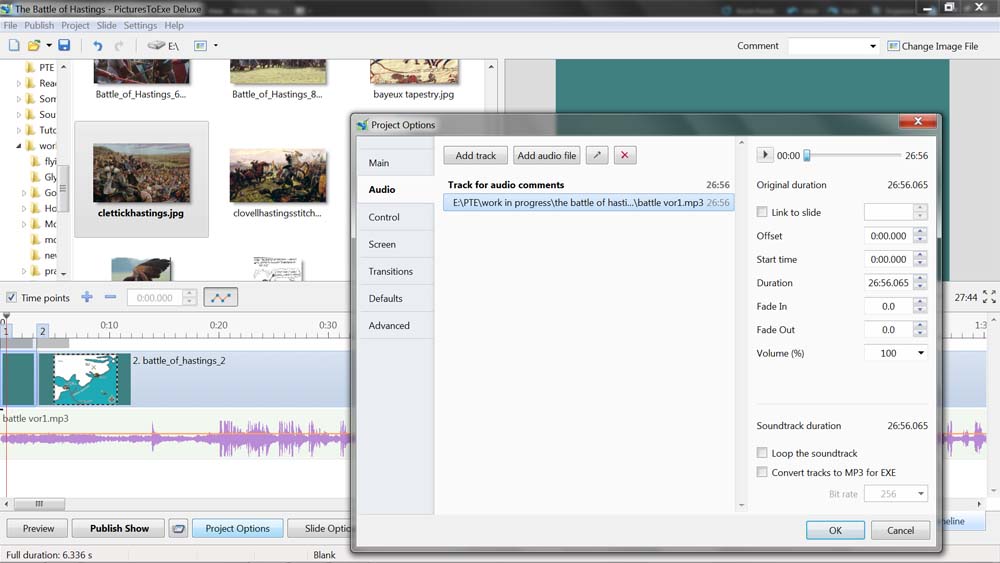Check Loop the soundtrack option
1000x563 pixels.
coord(763,453)
